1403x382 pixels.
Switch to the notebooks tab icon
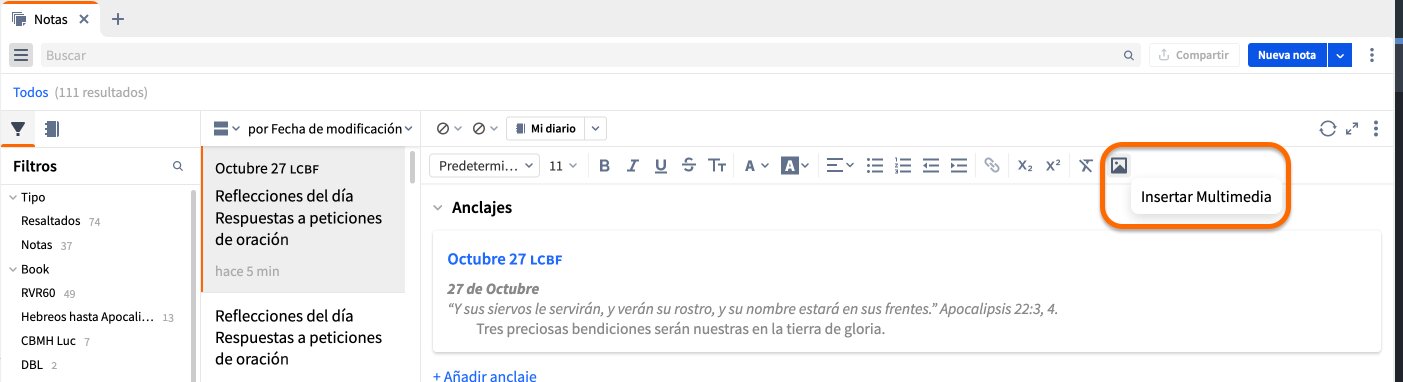[52, 128]
